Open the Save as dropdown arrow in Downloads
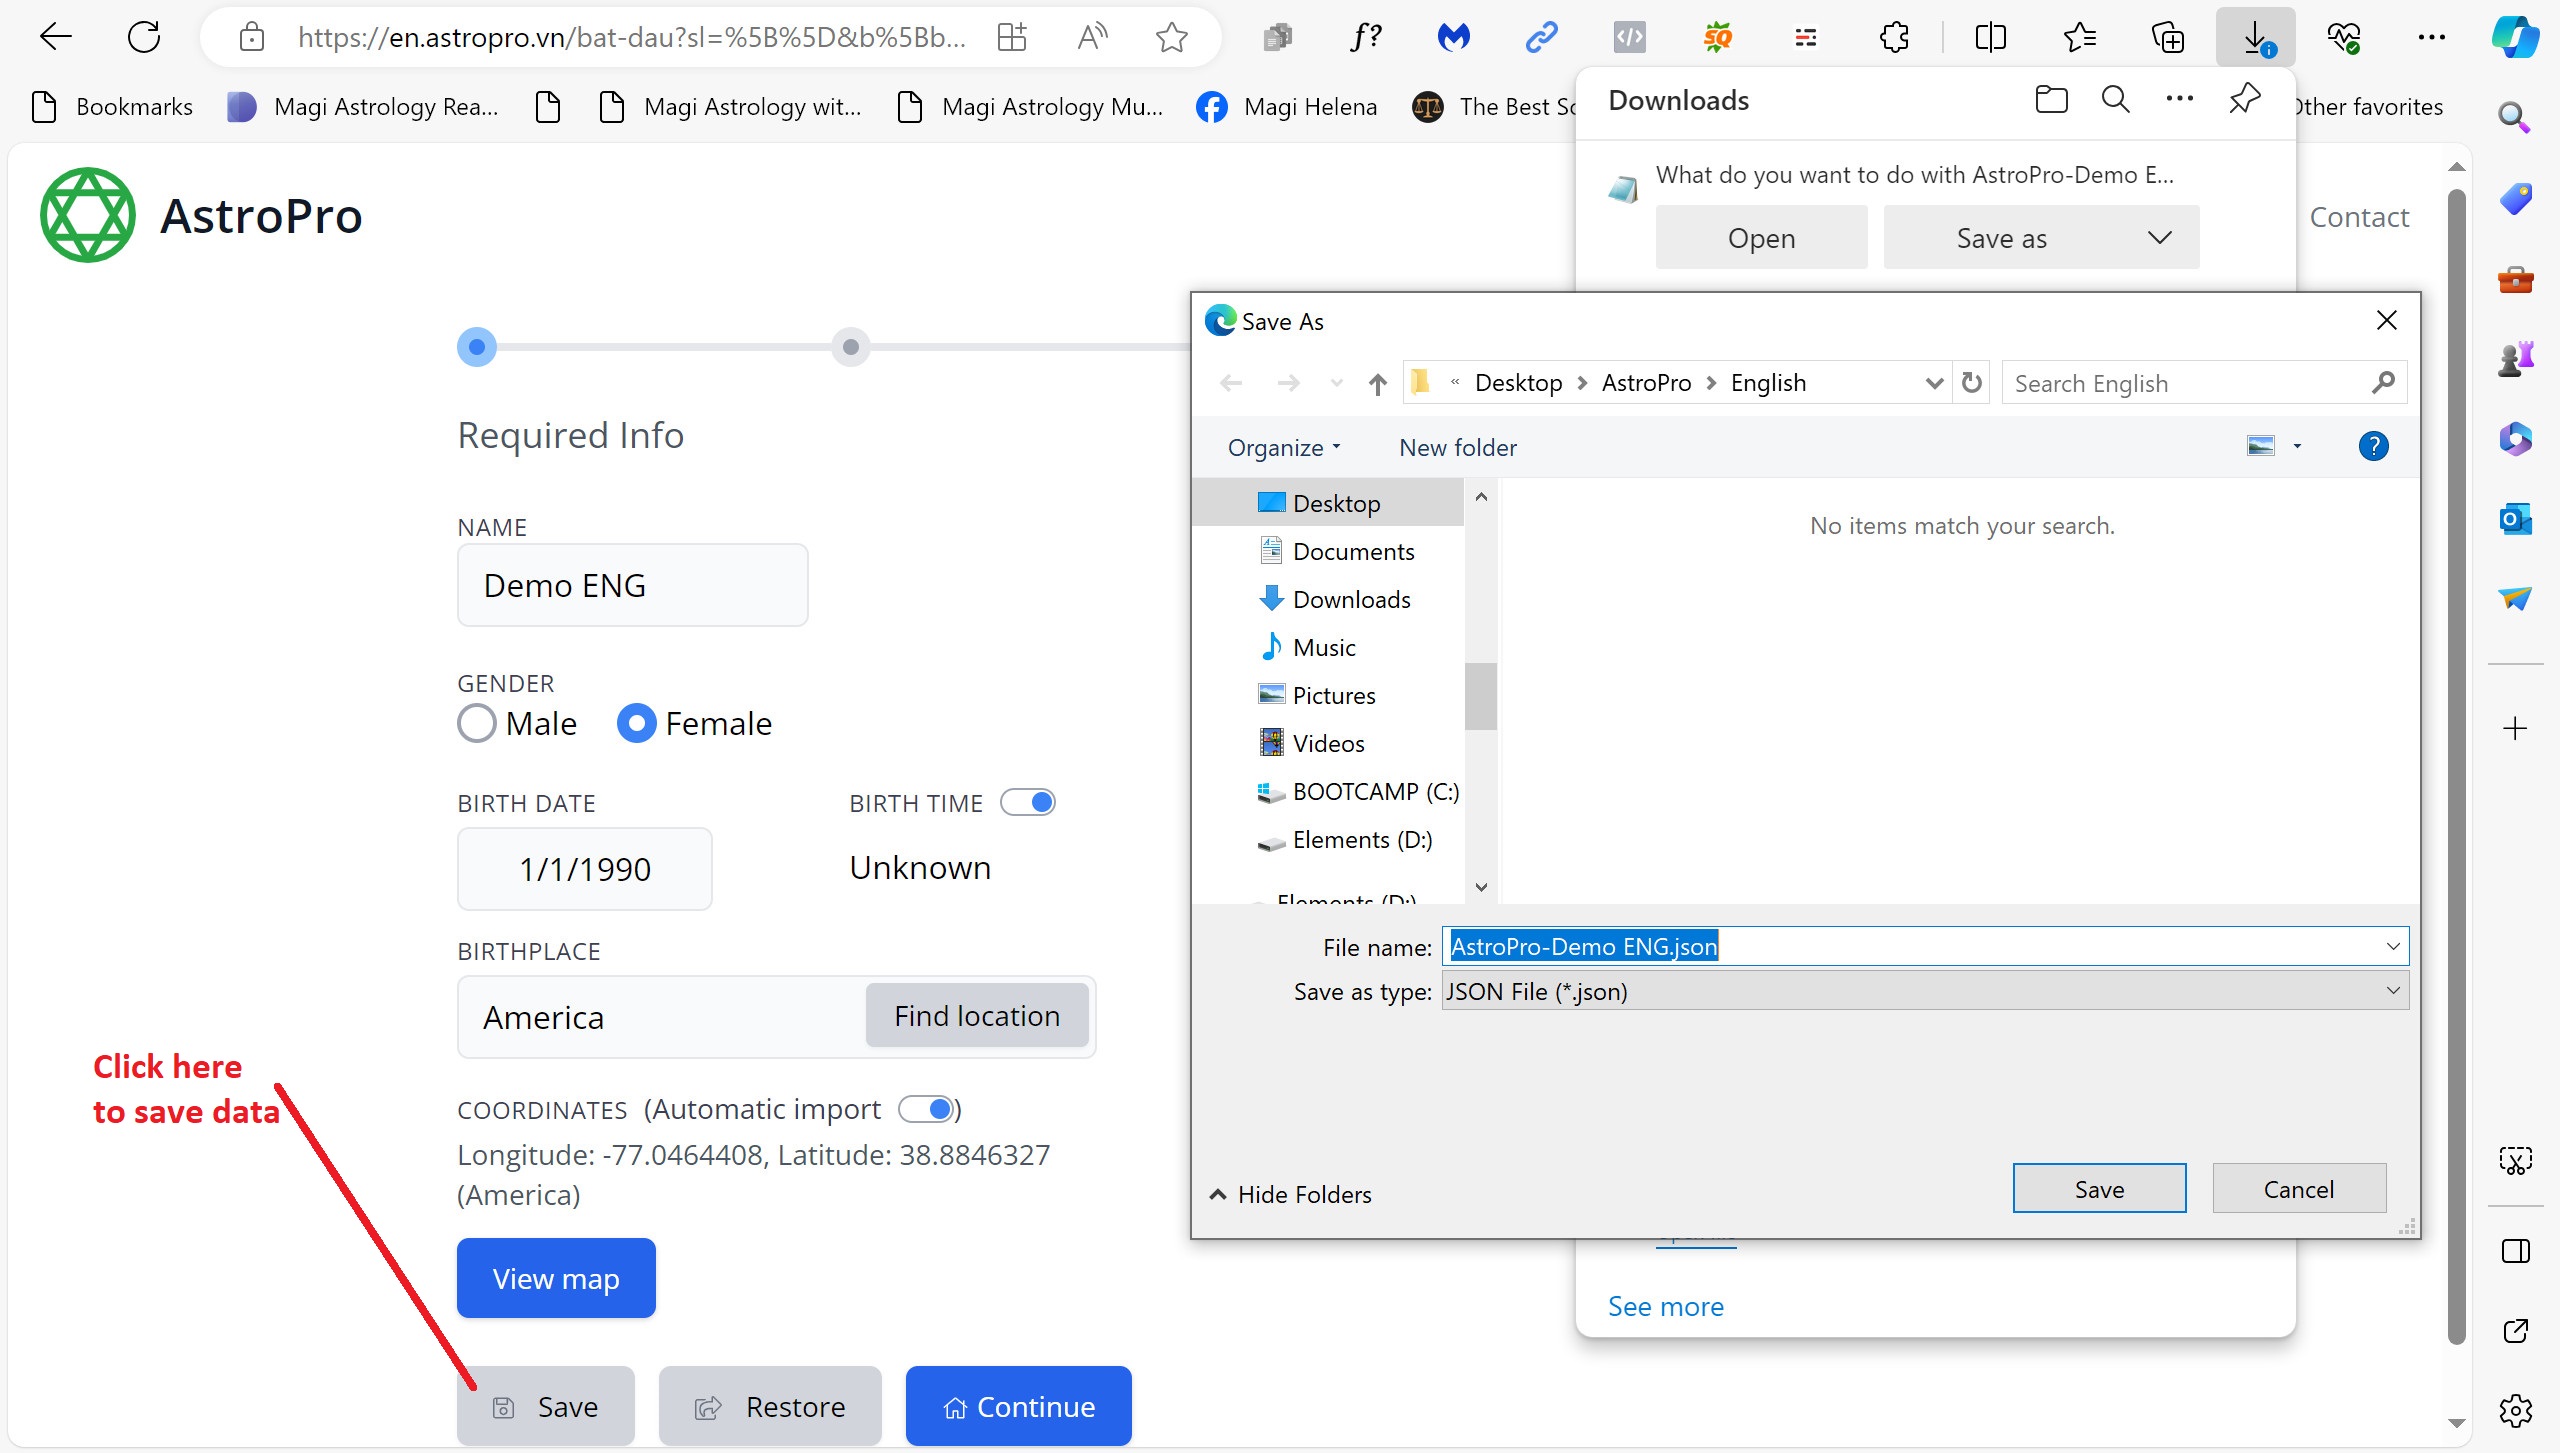The width and height of the screenshot is (2560, 1453). [x=2159, y=237]
